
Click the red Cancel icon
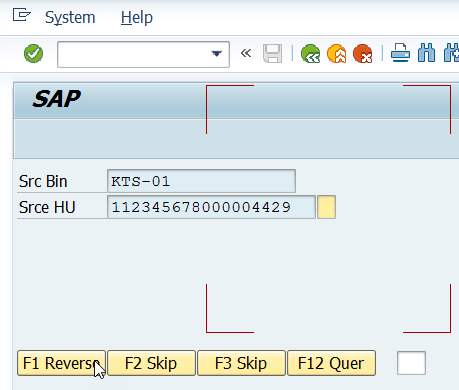pyautogui.click(x=363, y=53)
